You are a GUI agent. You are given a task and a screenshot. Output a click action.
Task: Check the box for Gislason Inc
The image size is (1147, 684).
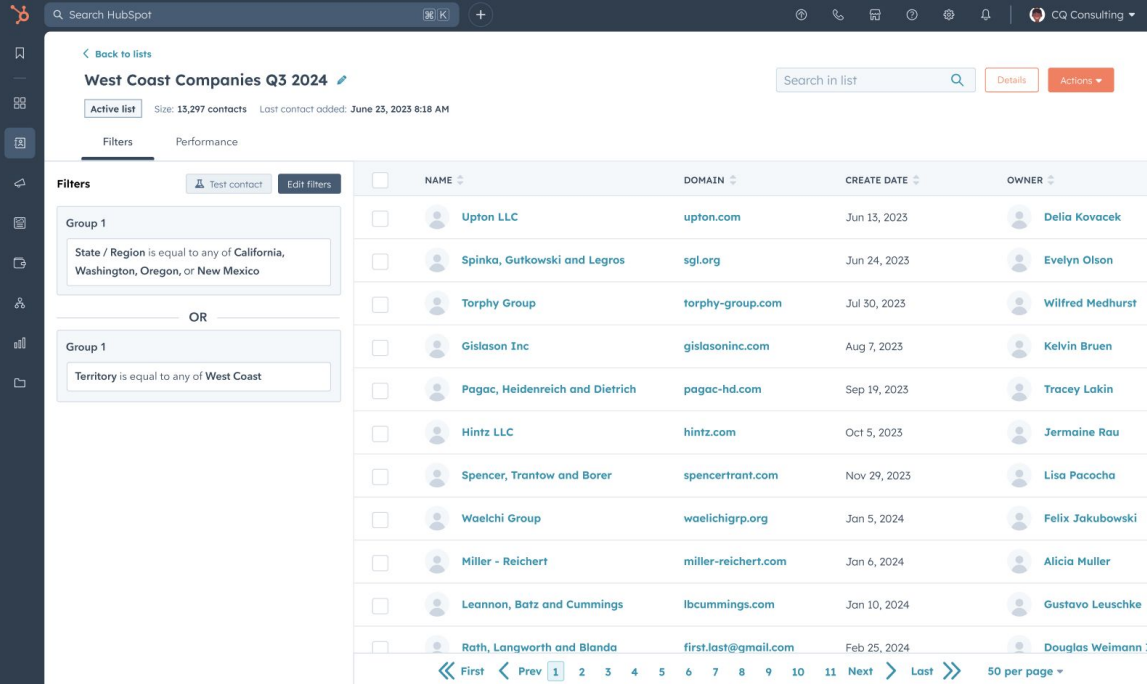[380, 347]
